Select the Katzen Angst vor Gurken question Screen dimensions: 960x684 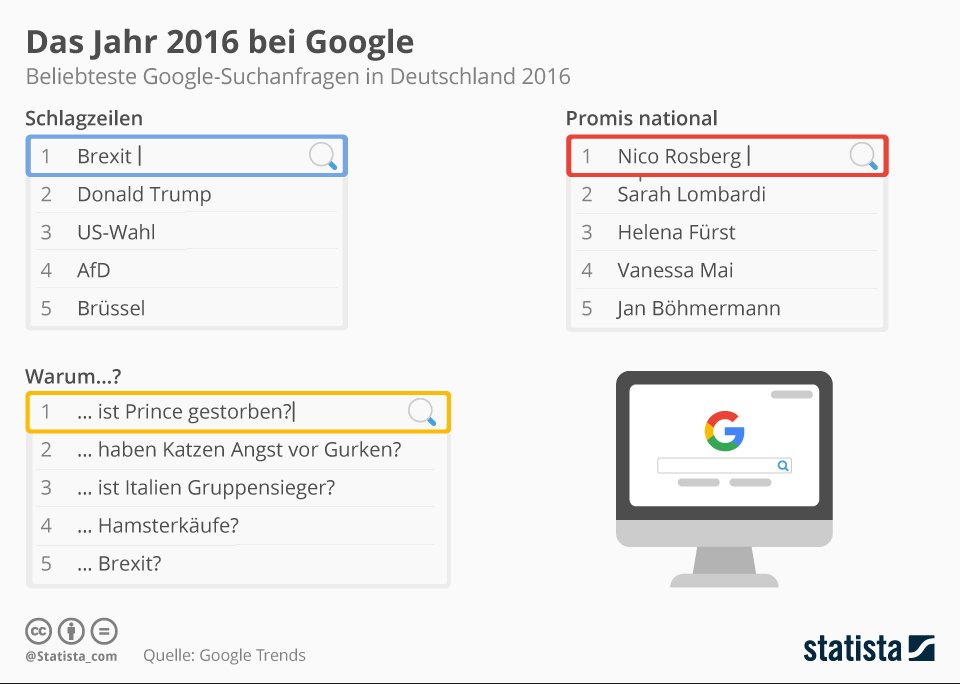[238, 449]
